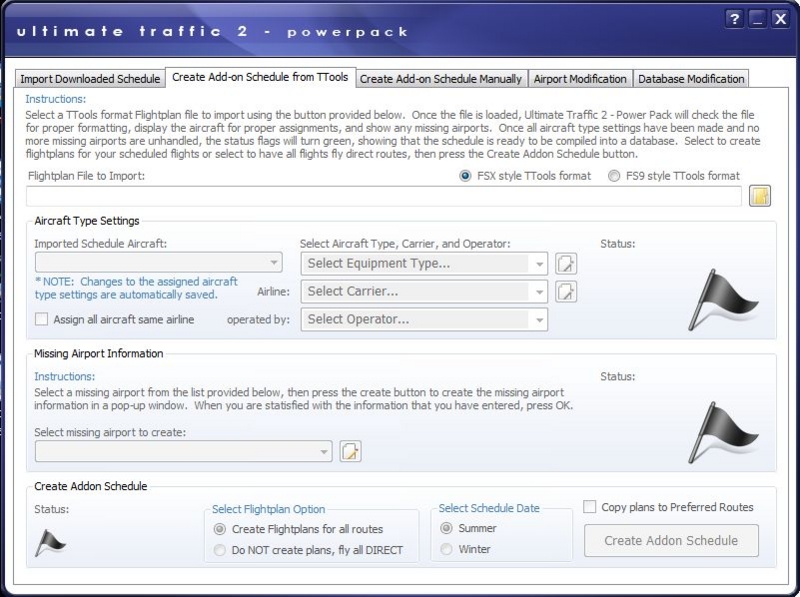The height and width of the screenshot is (597, 800).
Task: Expand the Select Carrier dropdown
Action: coord(424,291)
